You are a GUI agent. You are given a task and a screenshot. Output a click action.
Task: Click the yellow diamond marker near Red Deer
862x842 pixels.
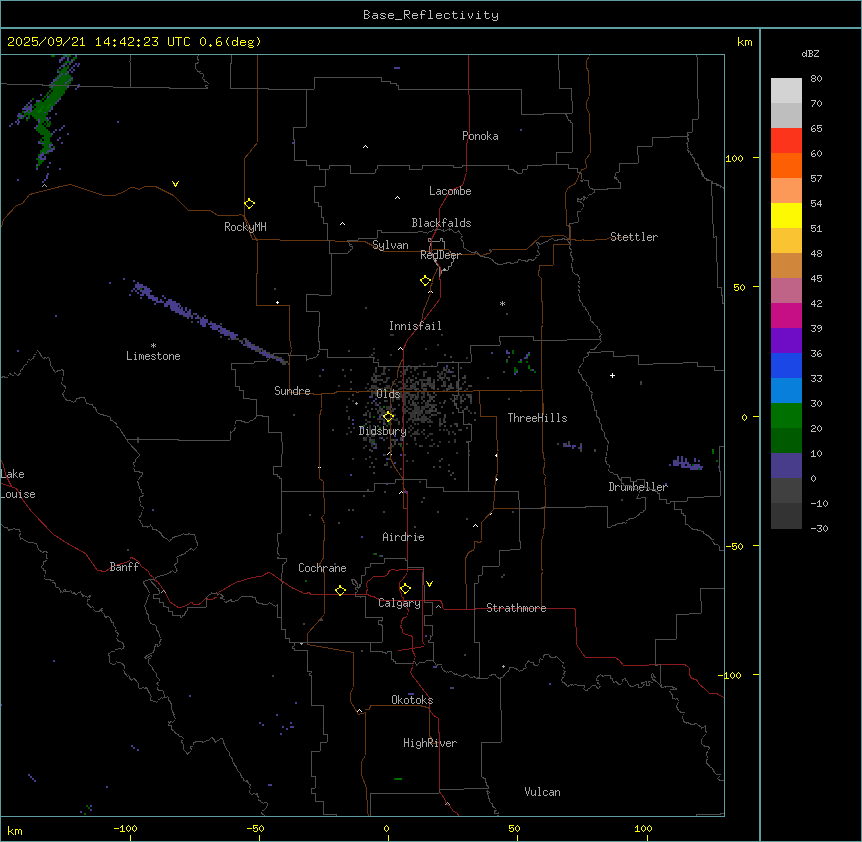tap(425, 280)
